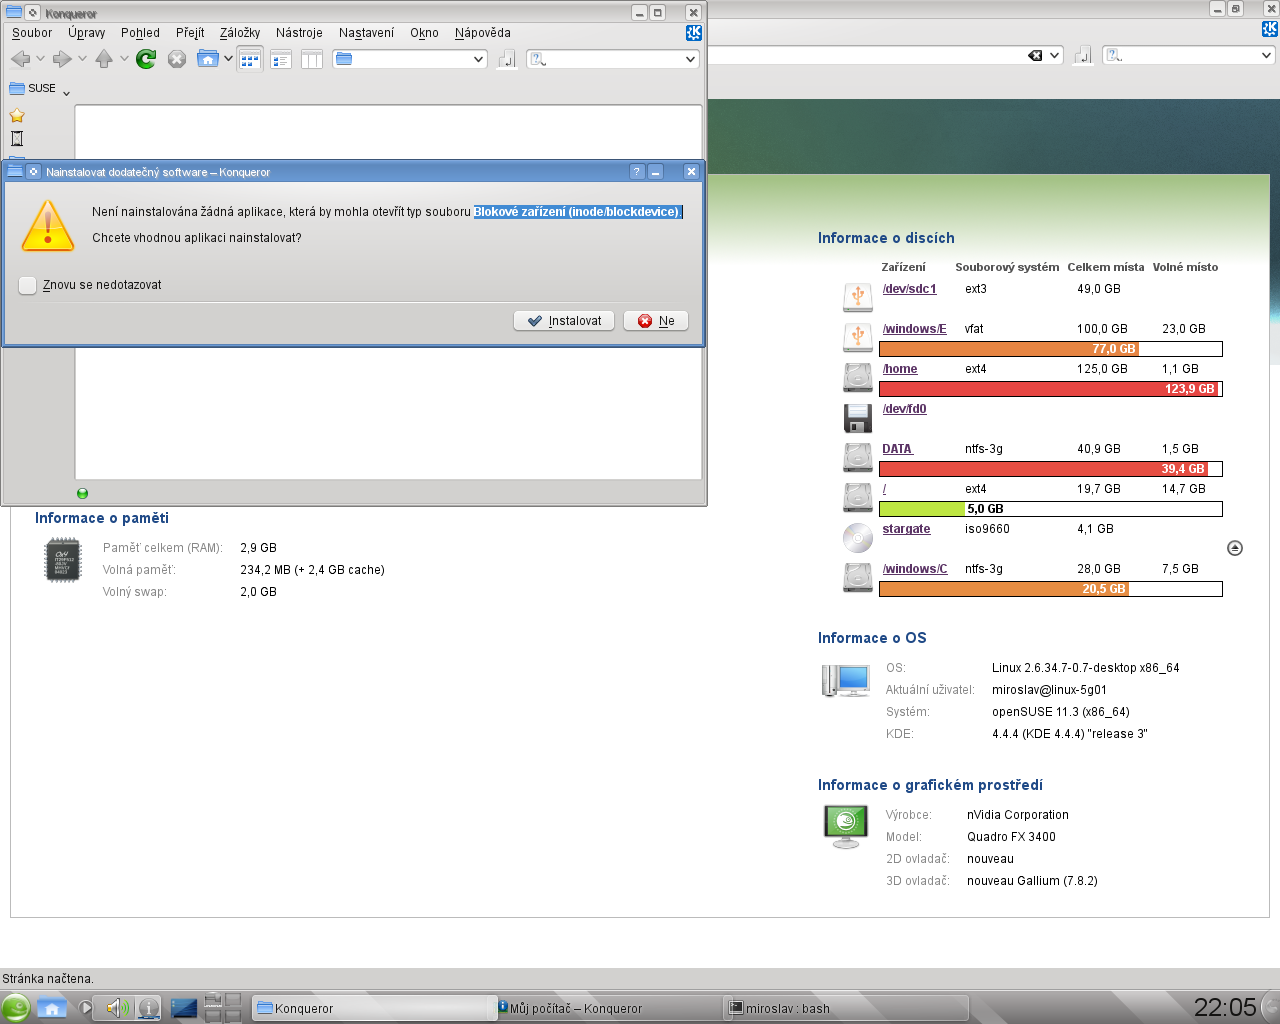This screenshot has width=1280, height=1024.
Task: Click the clear-location icon in back window
Action: (x=1035, y=56)
